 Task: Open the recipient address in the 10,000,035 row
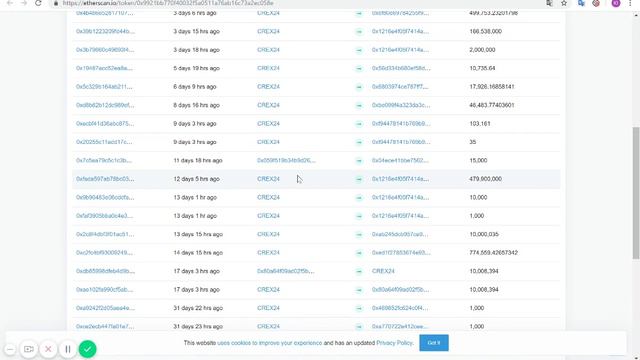tap(400, 234)
